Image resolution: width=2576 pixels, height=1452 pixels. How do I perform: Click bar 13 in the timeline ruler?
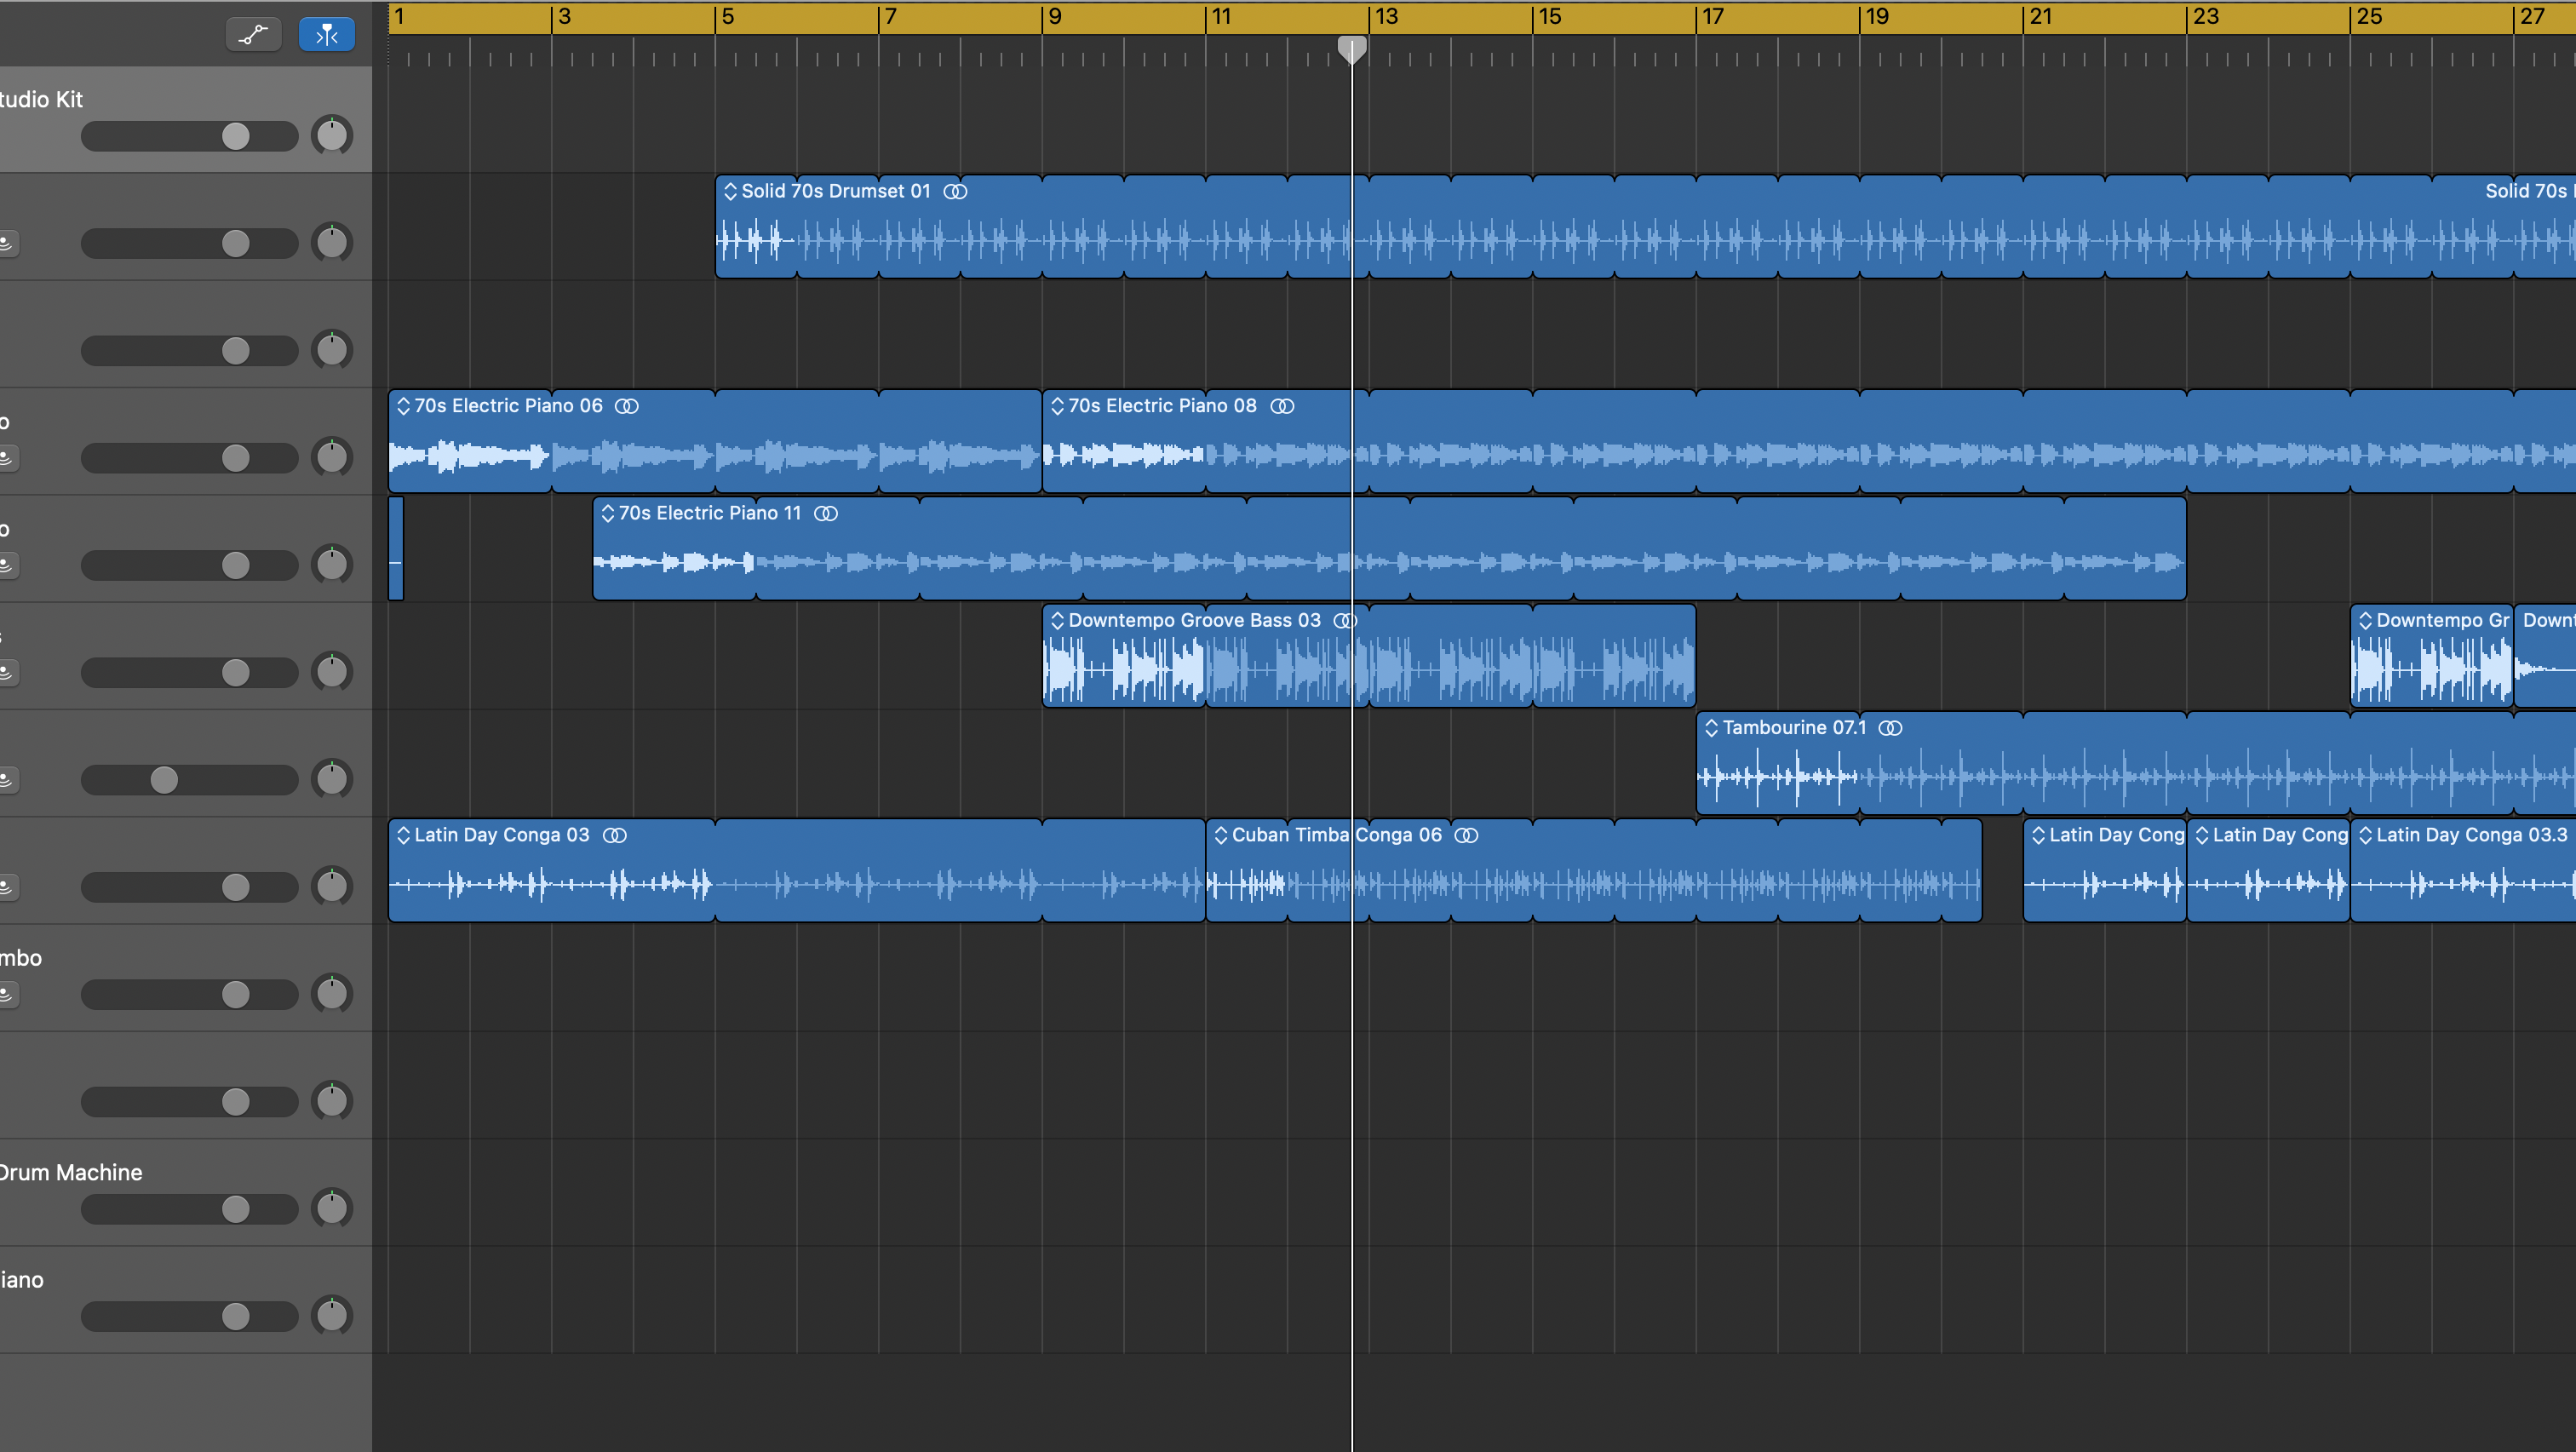[1386, 17]
